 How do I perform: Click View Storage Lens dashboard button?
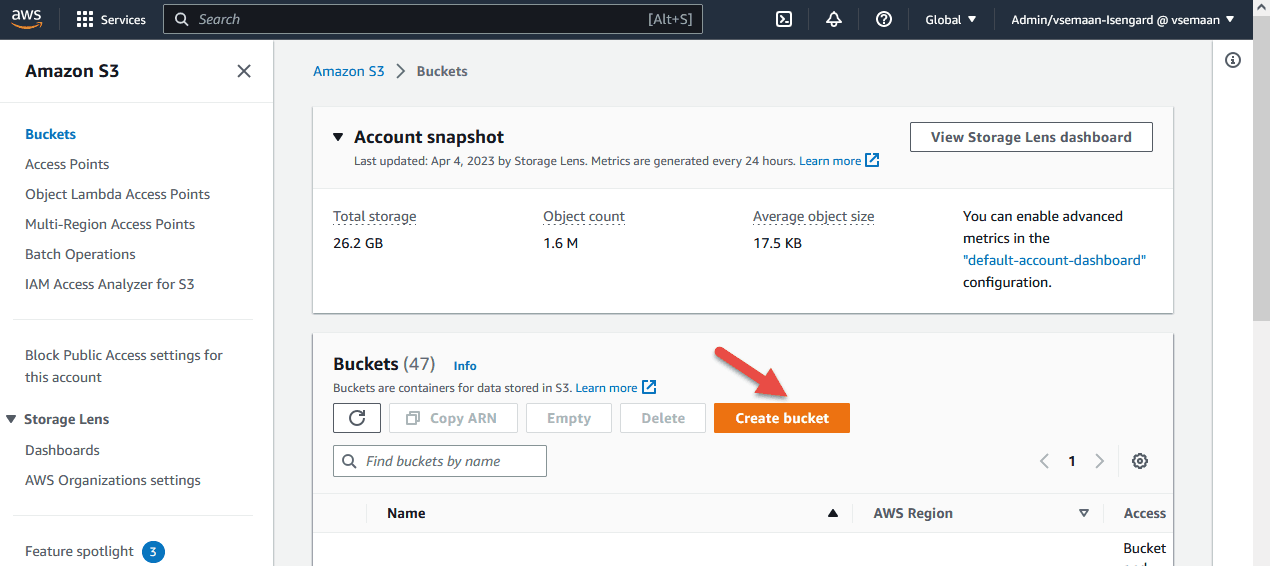tap(1031, 137)
